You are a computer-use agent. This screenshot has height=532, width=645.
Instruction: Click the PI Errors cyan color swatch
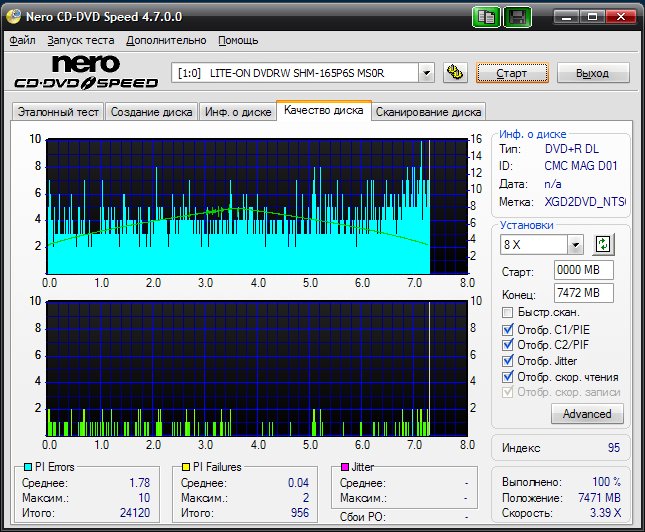tap(28, 467)
